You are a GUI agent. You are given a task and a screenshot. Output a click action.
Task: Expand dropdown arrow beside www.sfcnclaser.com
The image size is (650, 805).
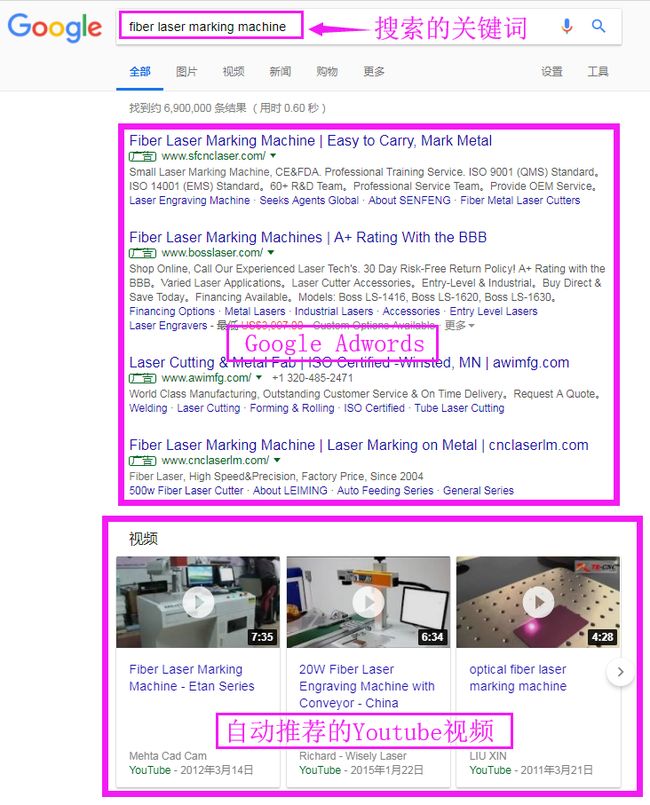point(273,156)
